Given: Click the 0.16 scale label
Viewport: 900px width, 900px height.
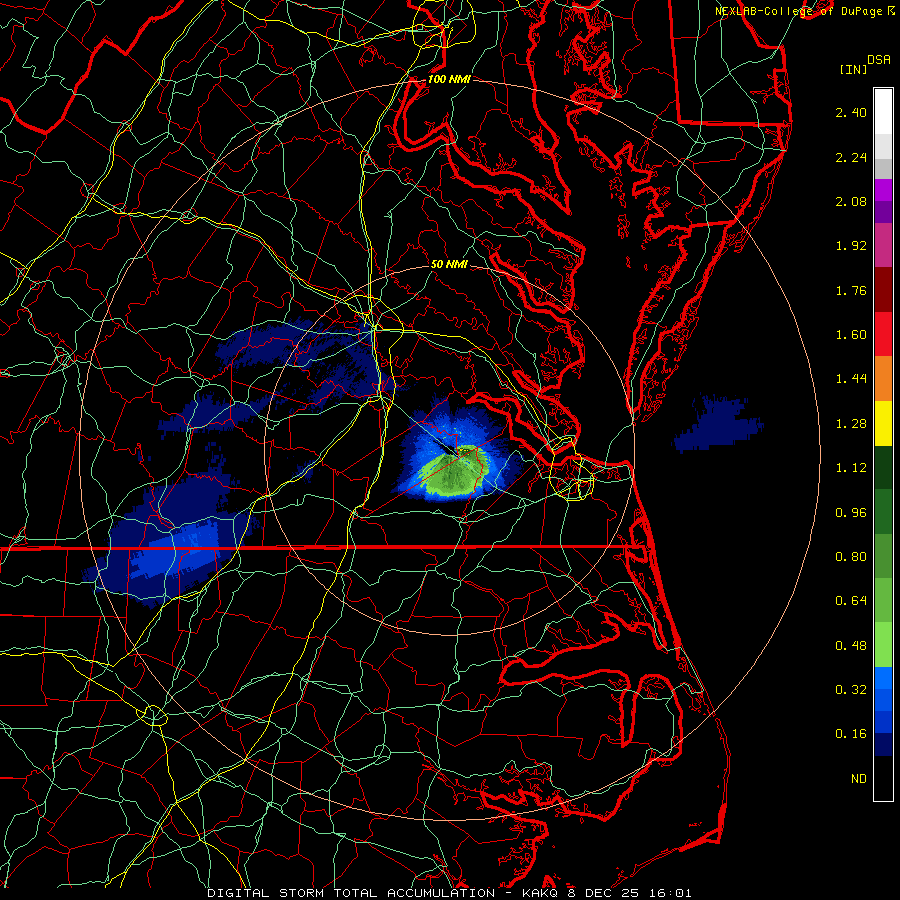Looking at the screenshot, I should [851, 734].
